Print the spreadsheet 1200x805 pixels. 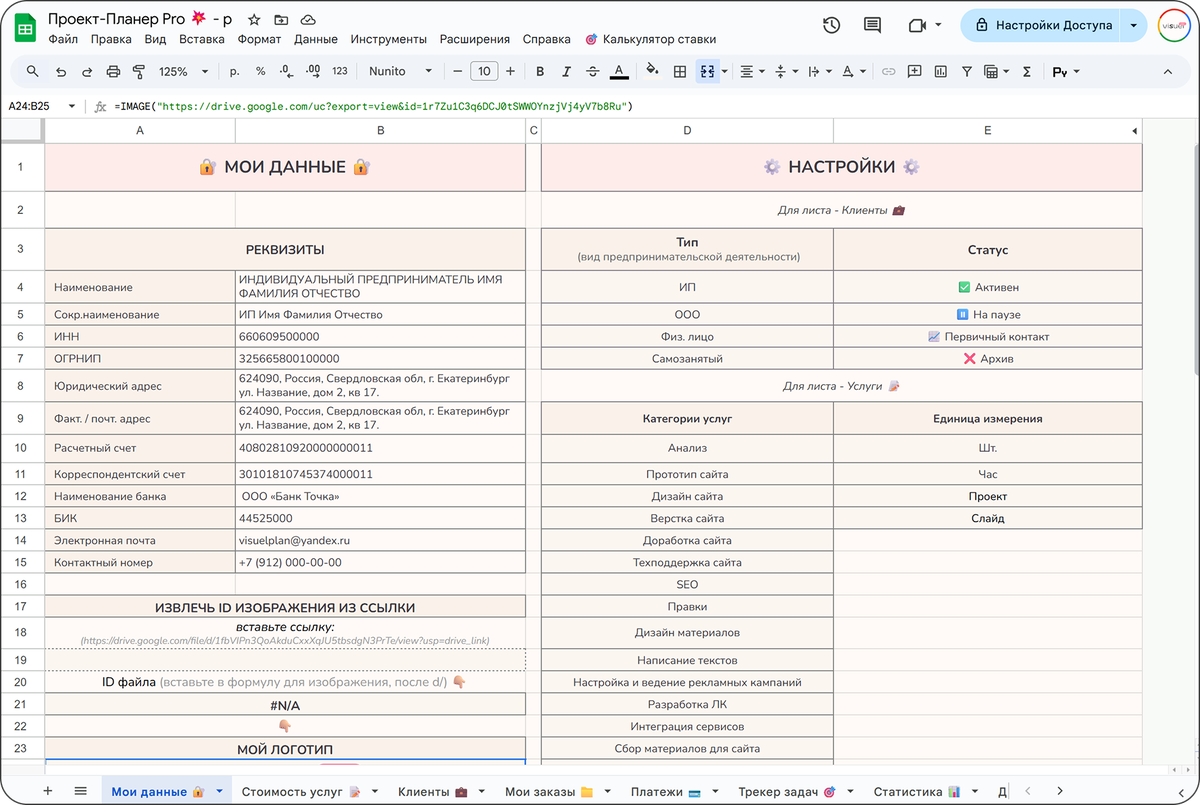click(x=113, y=72)
